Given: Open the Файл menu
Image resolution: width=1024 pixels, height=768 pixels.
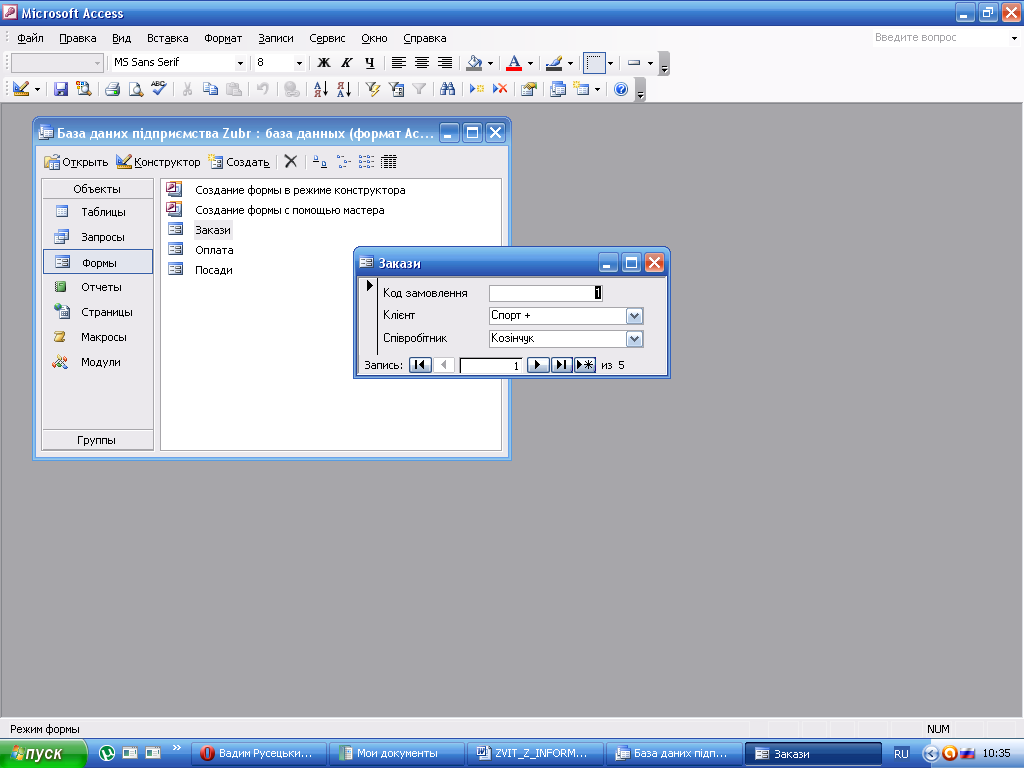Looking at the screenshot, I should click(30, 38).
